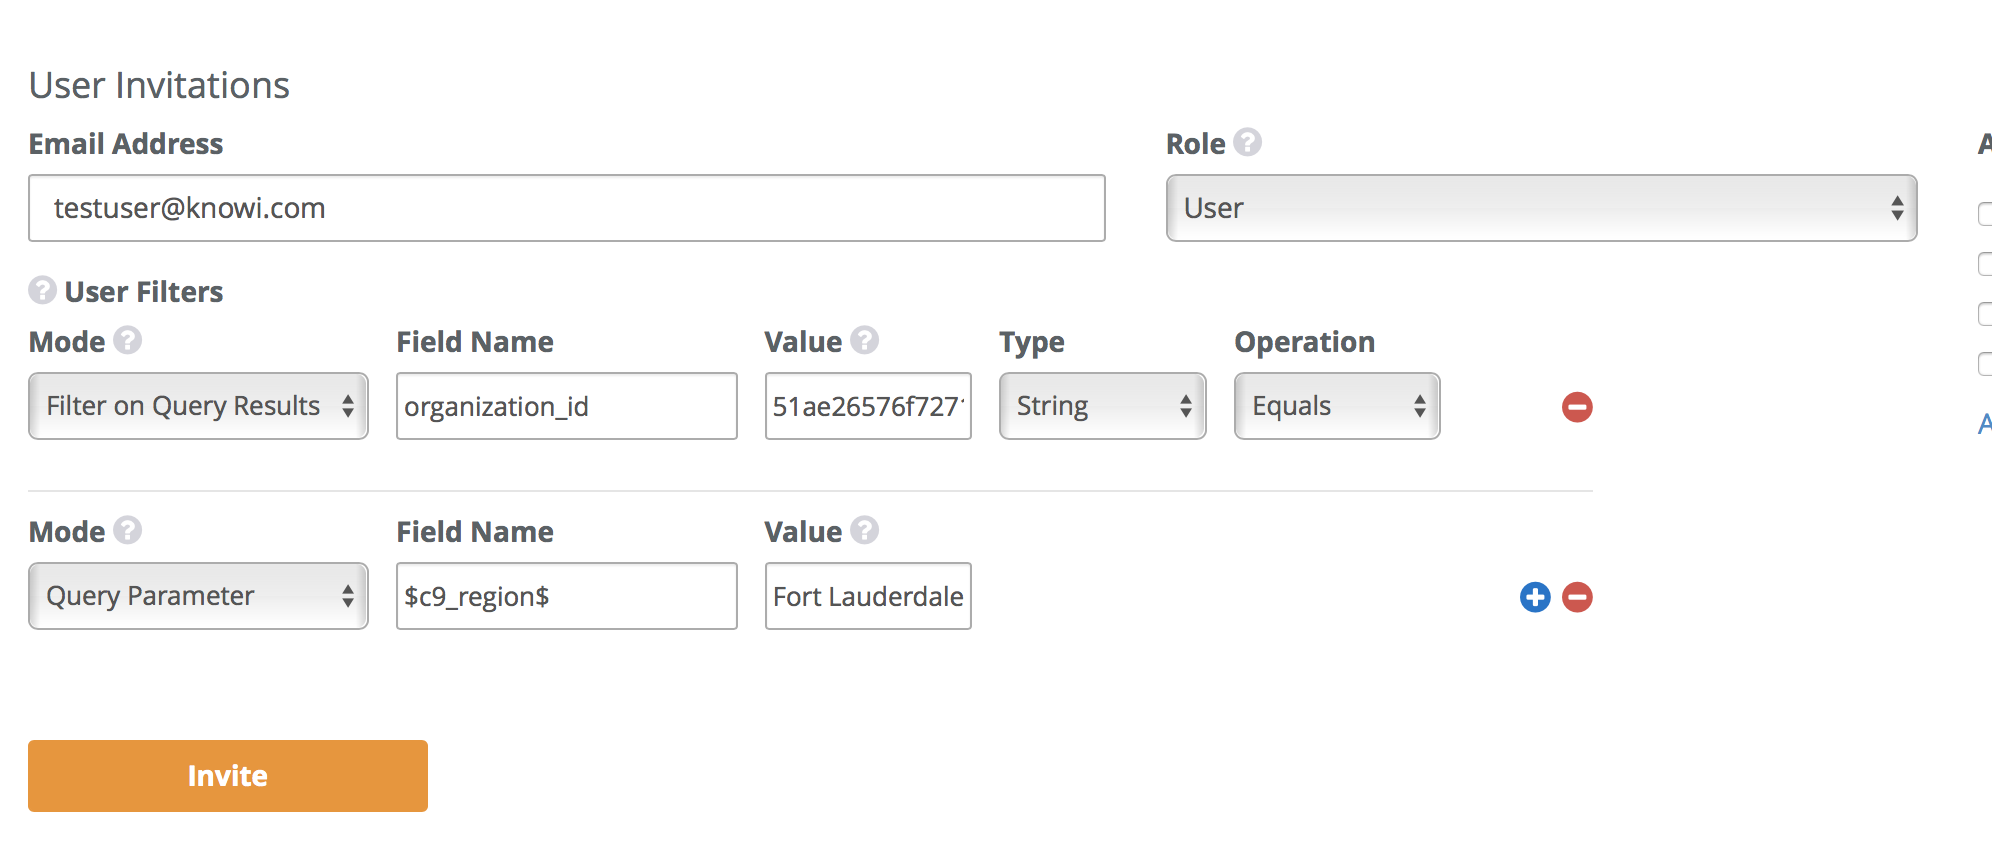
Task: Click the help icon beside Role
Action: coord(1247,143)
